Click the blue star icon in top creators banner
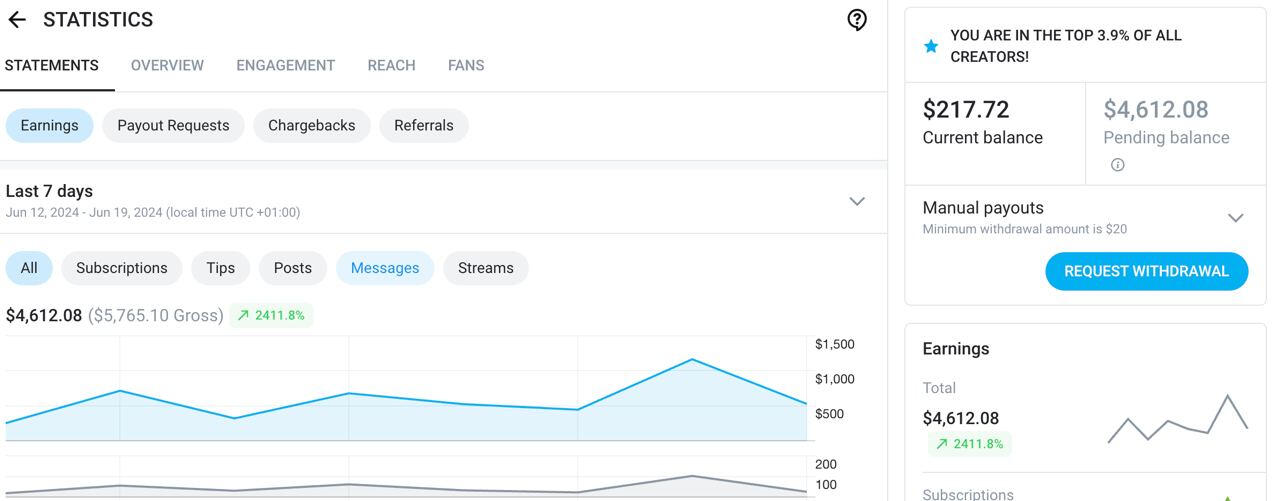Screen dimensions: 1280x501 pyautogui.click(x=931, y=46)
